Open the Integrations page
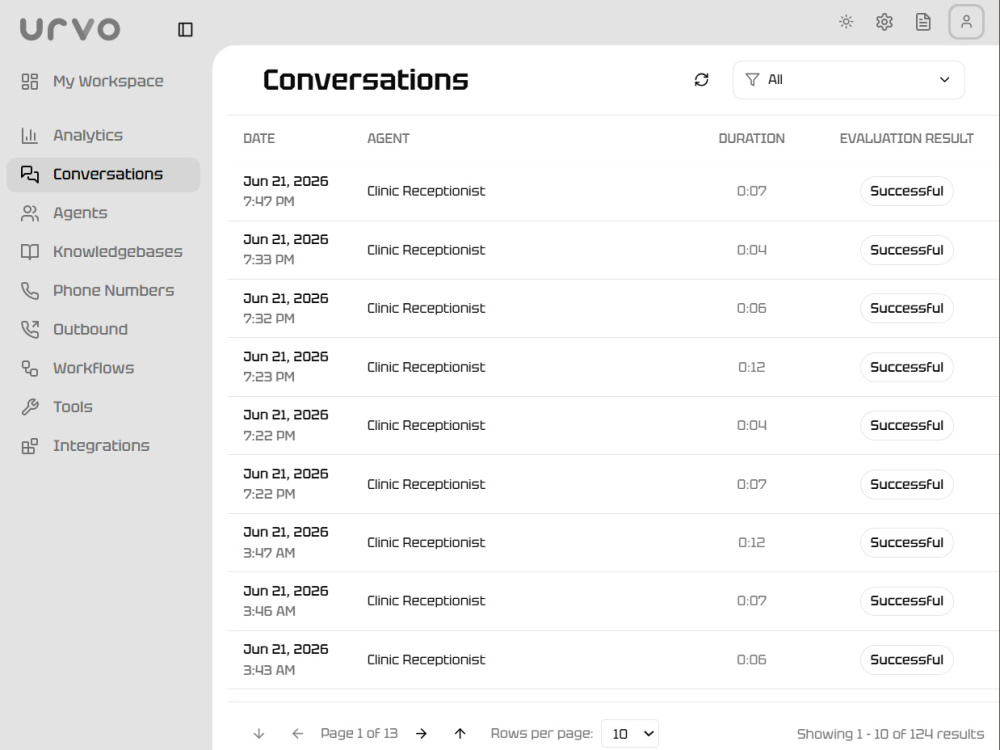The width and height of the screenshot is (1000, 750). tap(103, 446)
